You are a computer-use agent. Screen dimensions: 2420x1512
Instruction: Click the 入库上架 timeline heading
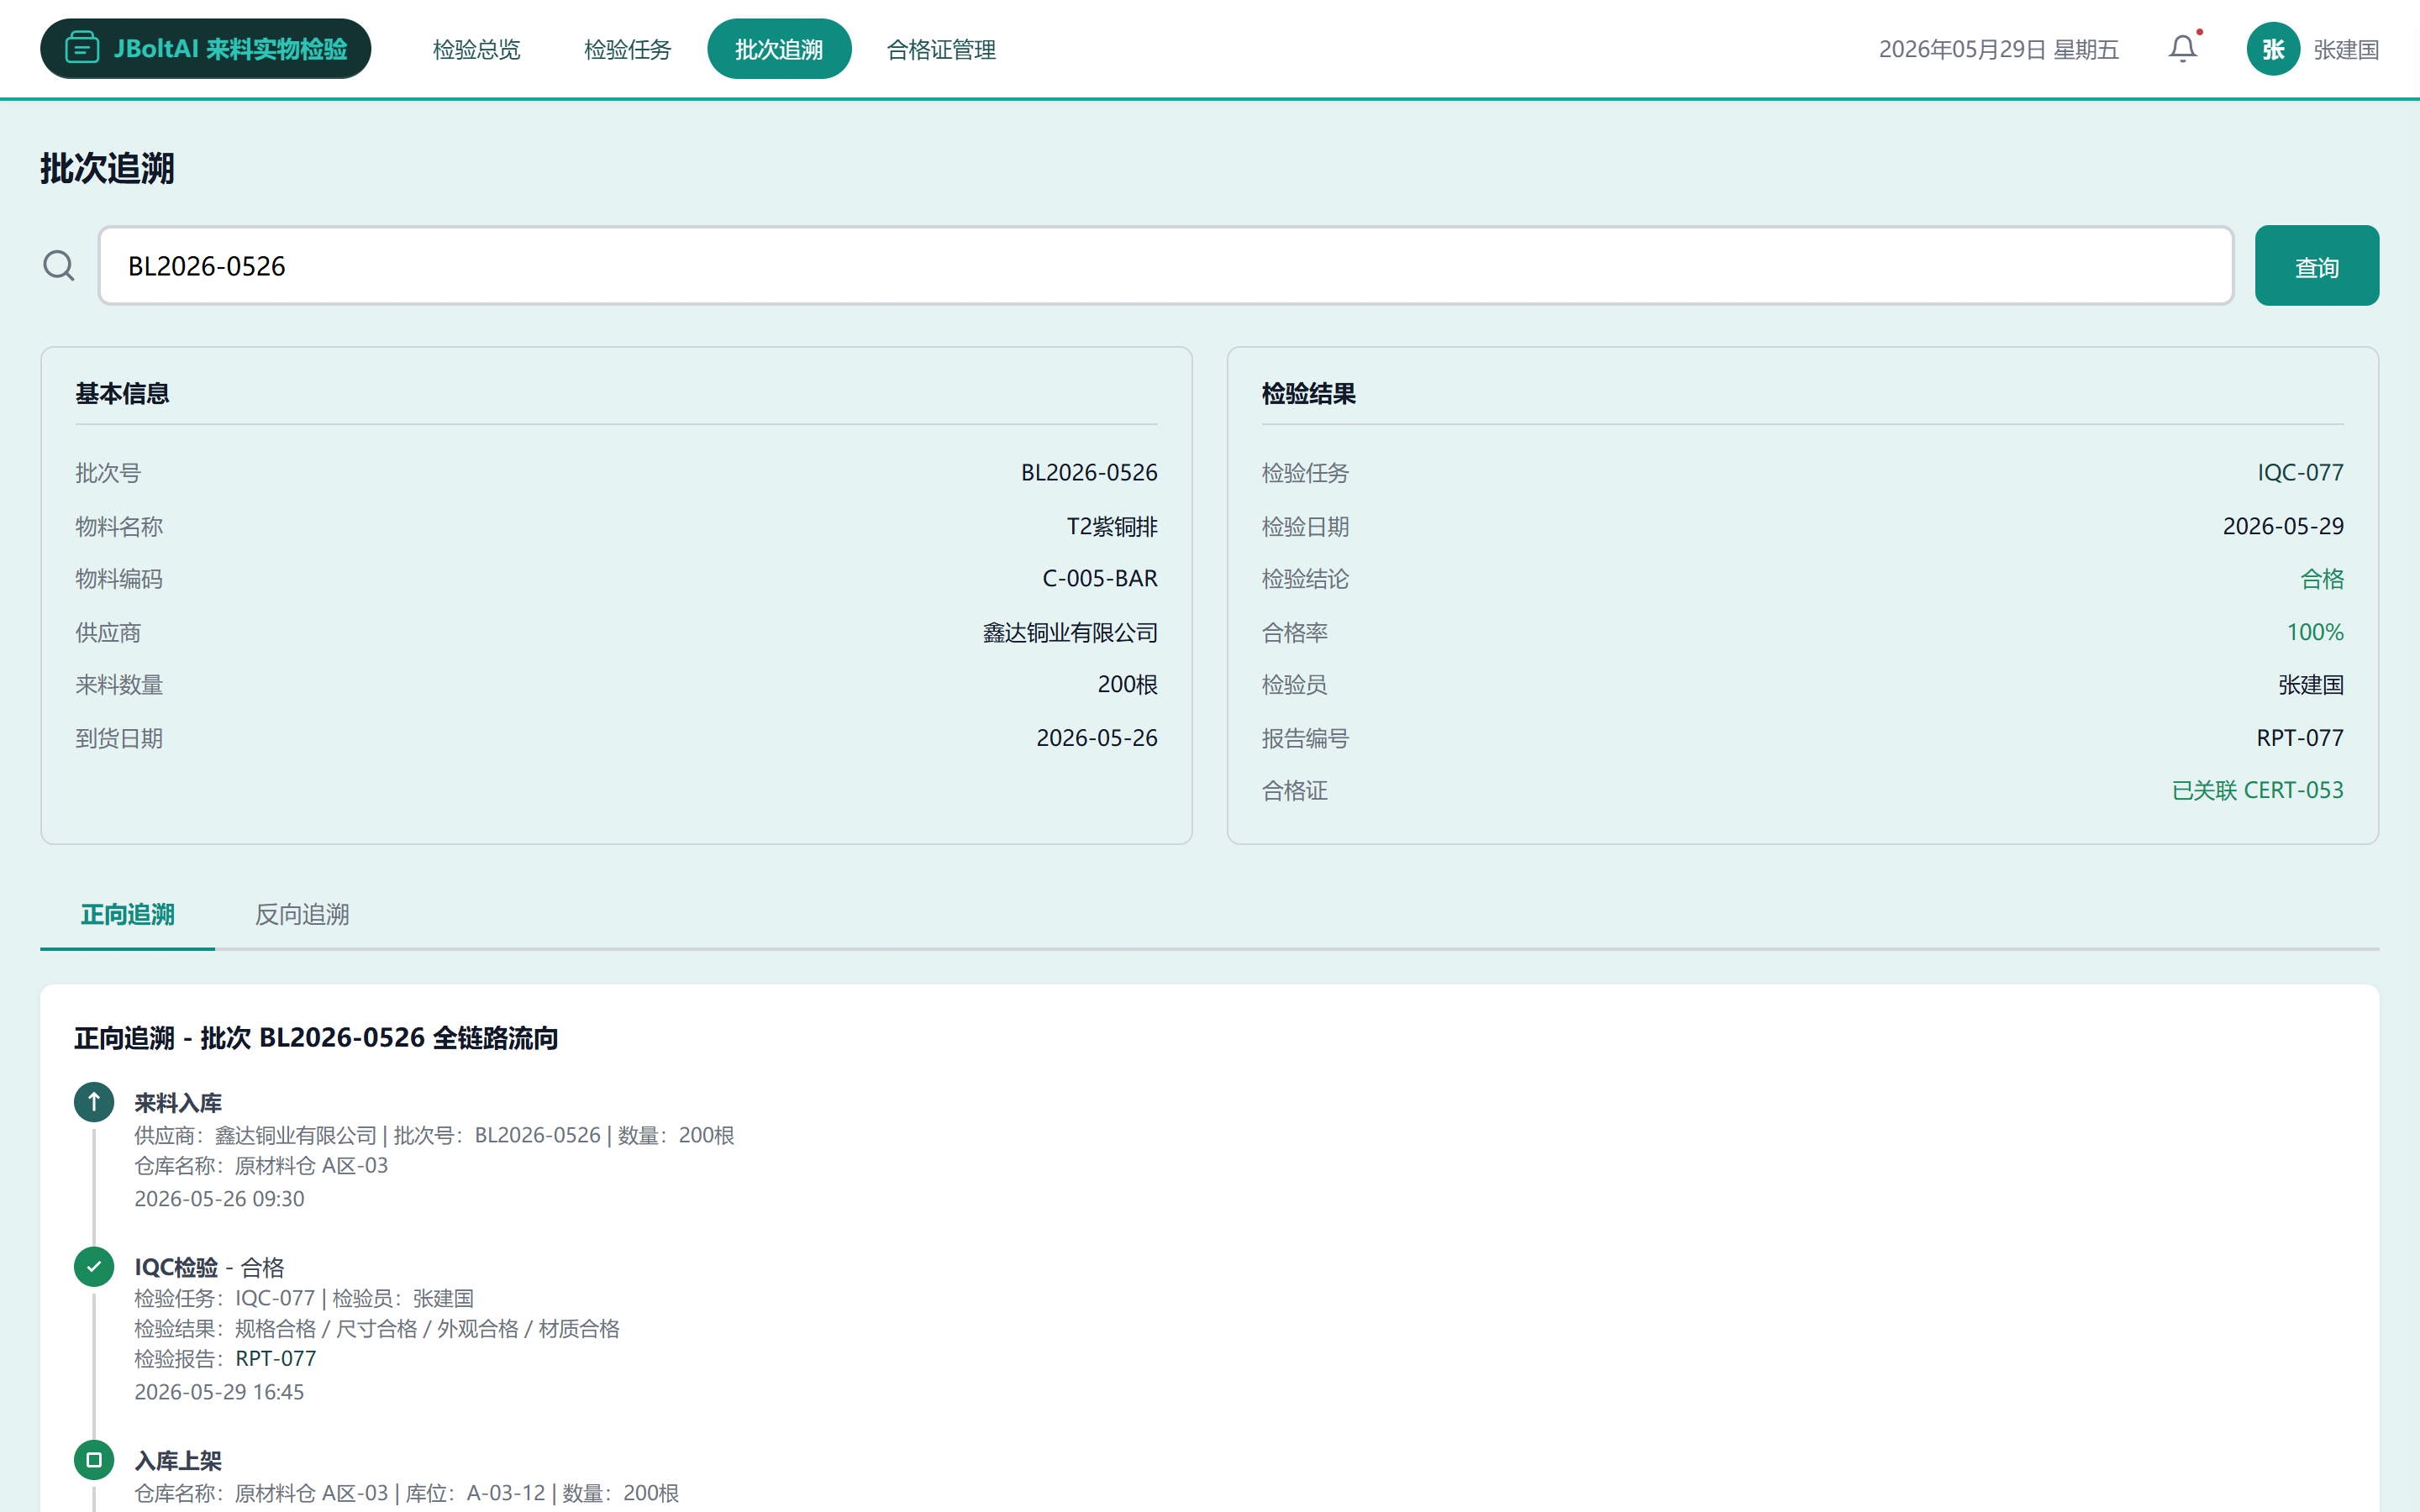click(x=178, y=1460)
